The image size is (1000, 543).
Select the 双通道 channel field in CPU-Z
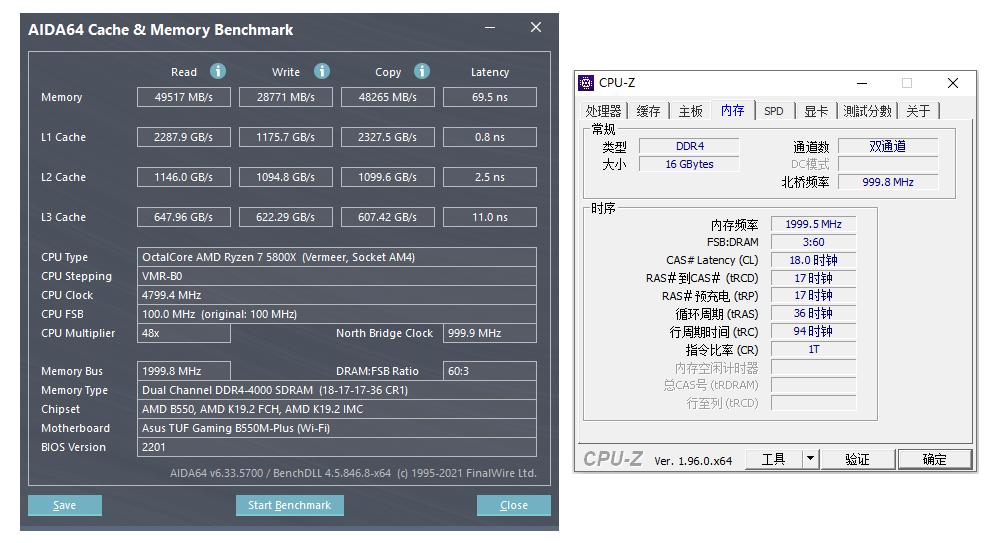coord(888,146)
